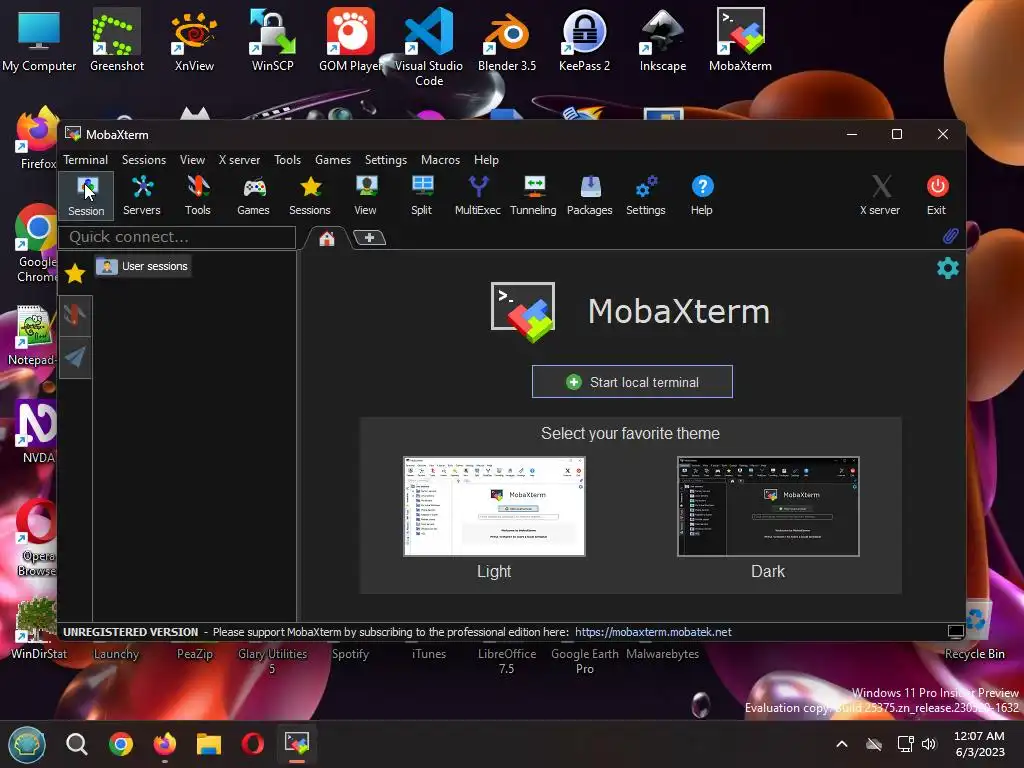Open the GOM Player desktop shortcut

click(351, 40)
